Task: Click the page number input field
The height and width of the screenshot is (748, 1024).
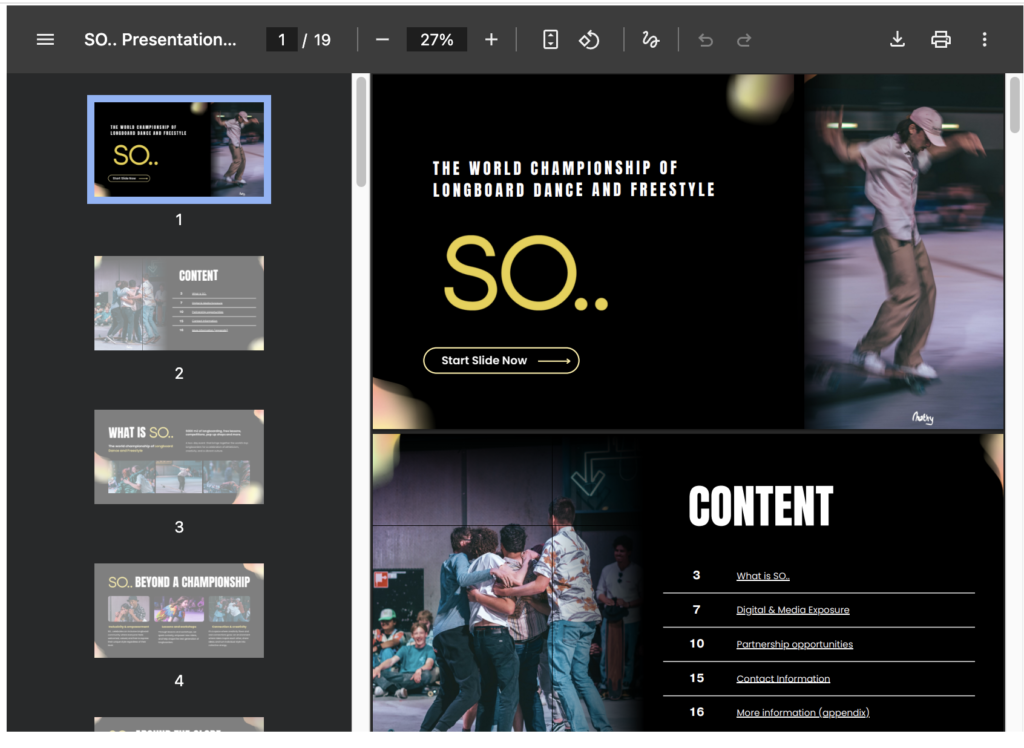Action: click(282, 40)
